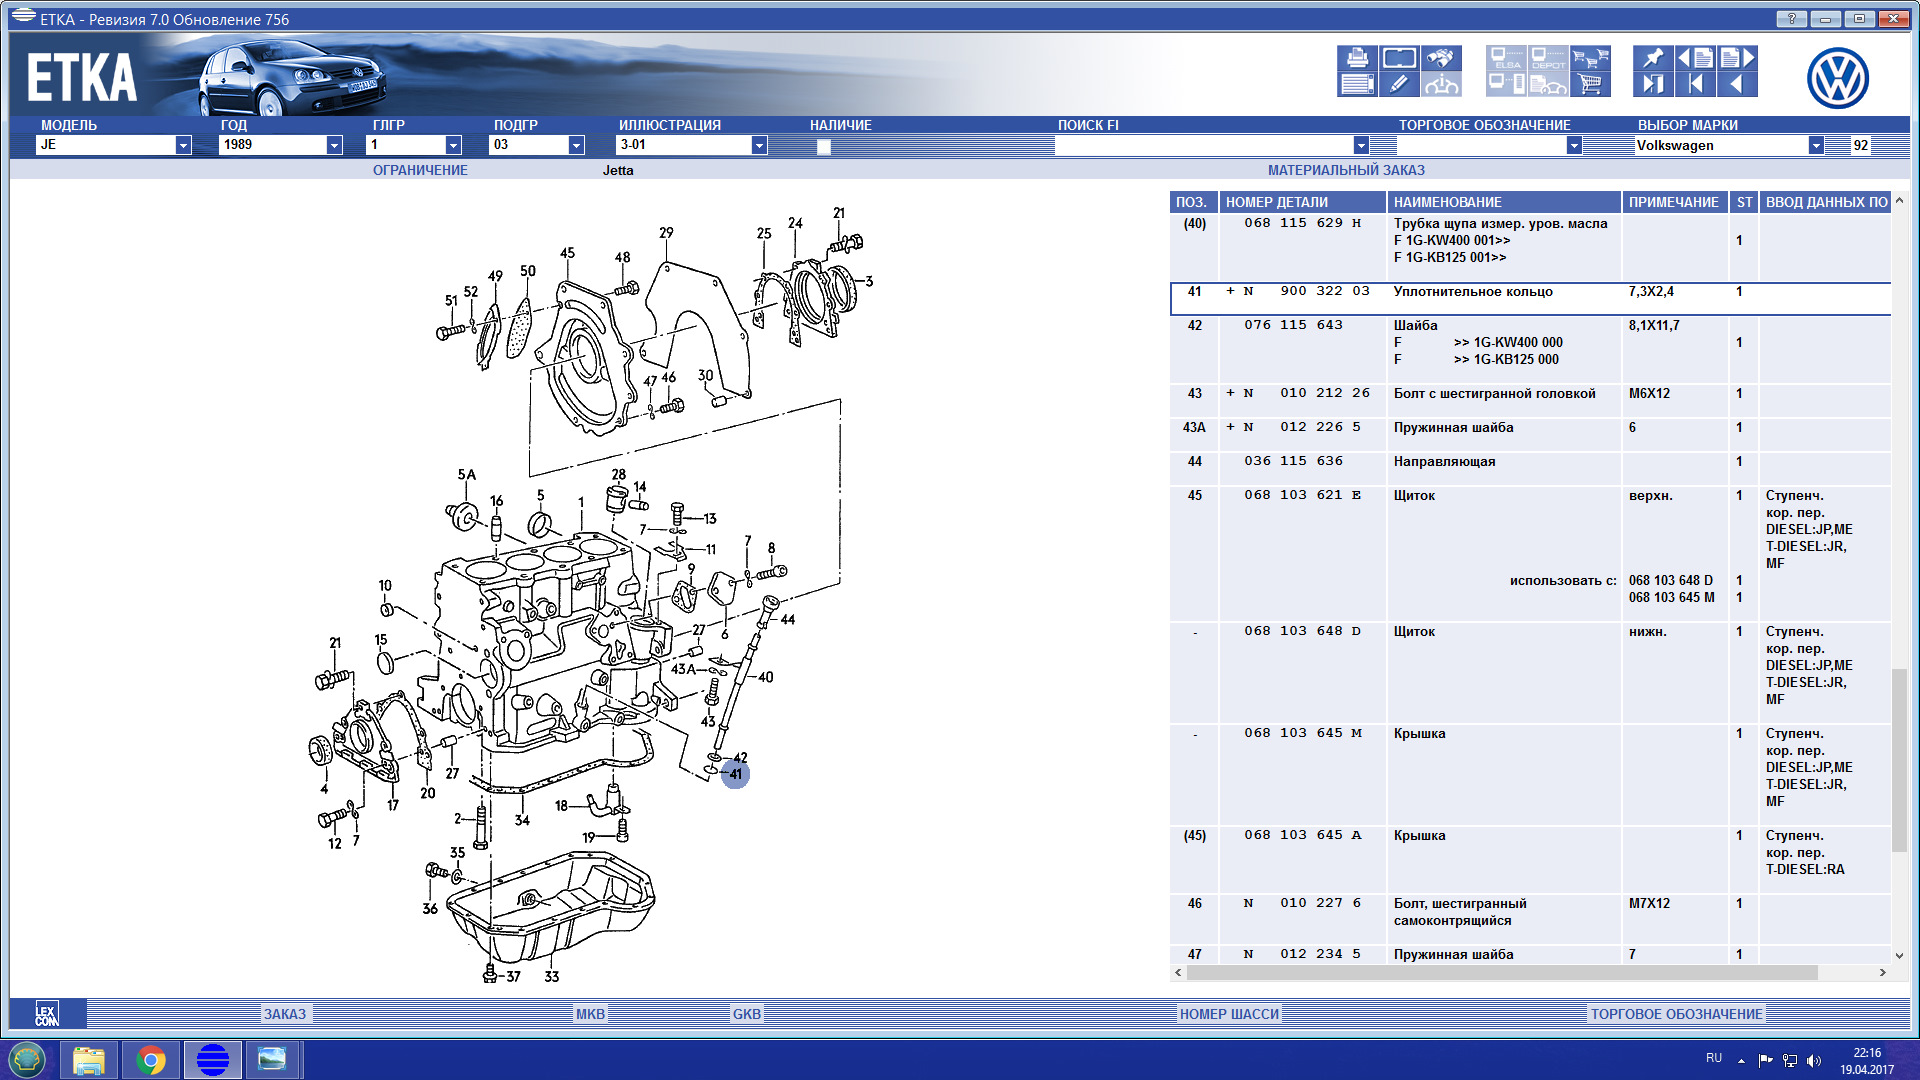Click the printer icon in toolbar
The height and width of the screenshot is (1080, 1920).
point(1357,58)
